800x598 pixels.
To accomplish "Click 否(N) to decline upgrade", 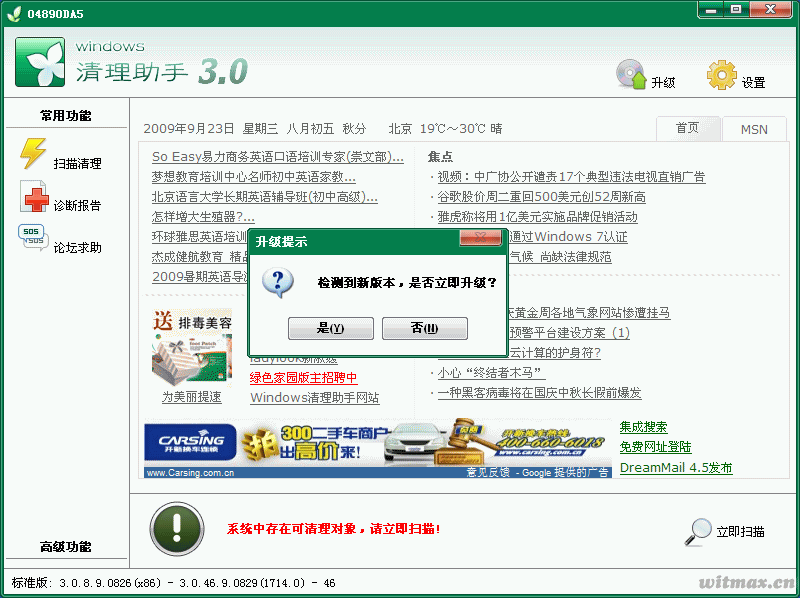I will (x=424, y=328).
